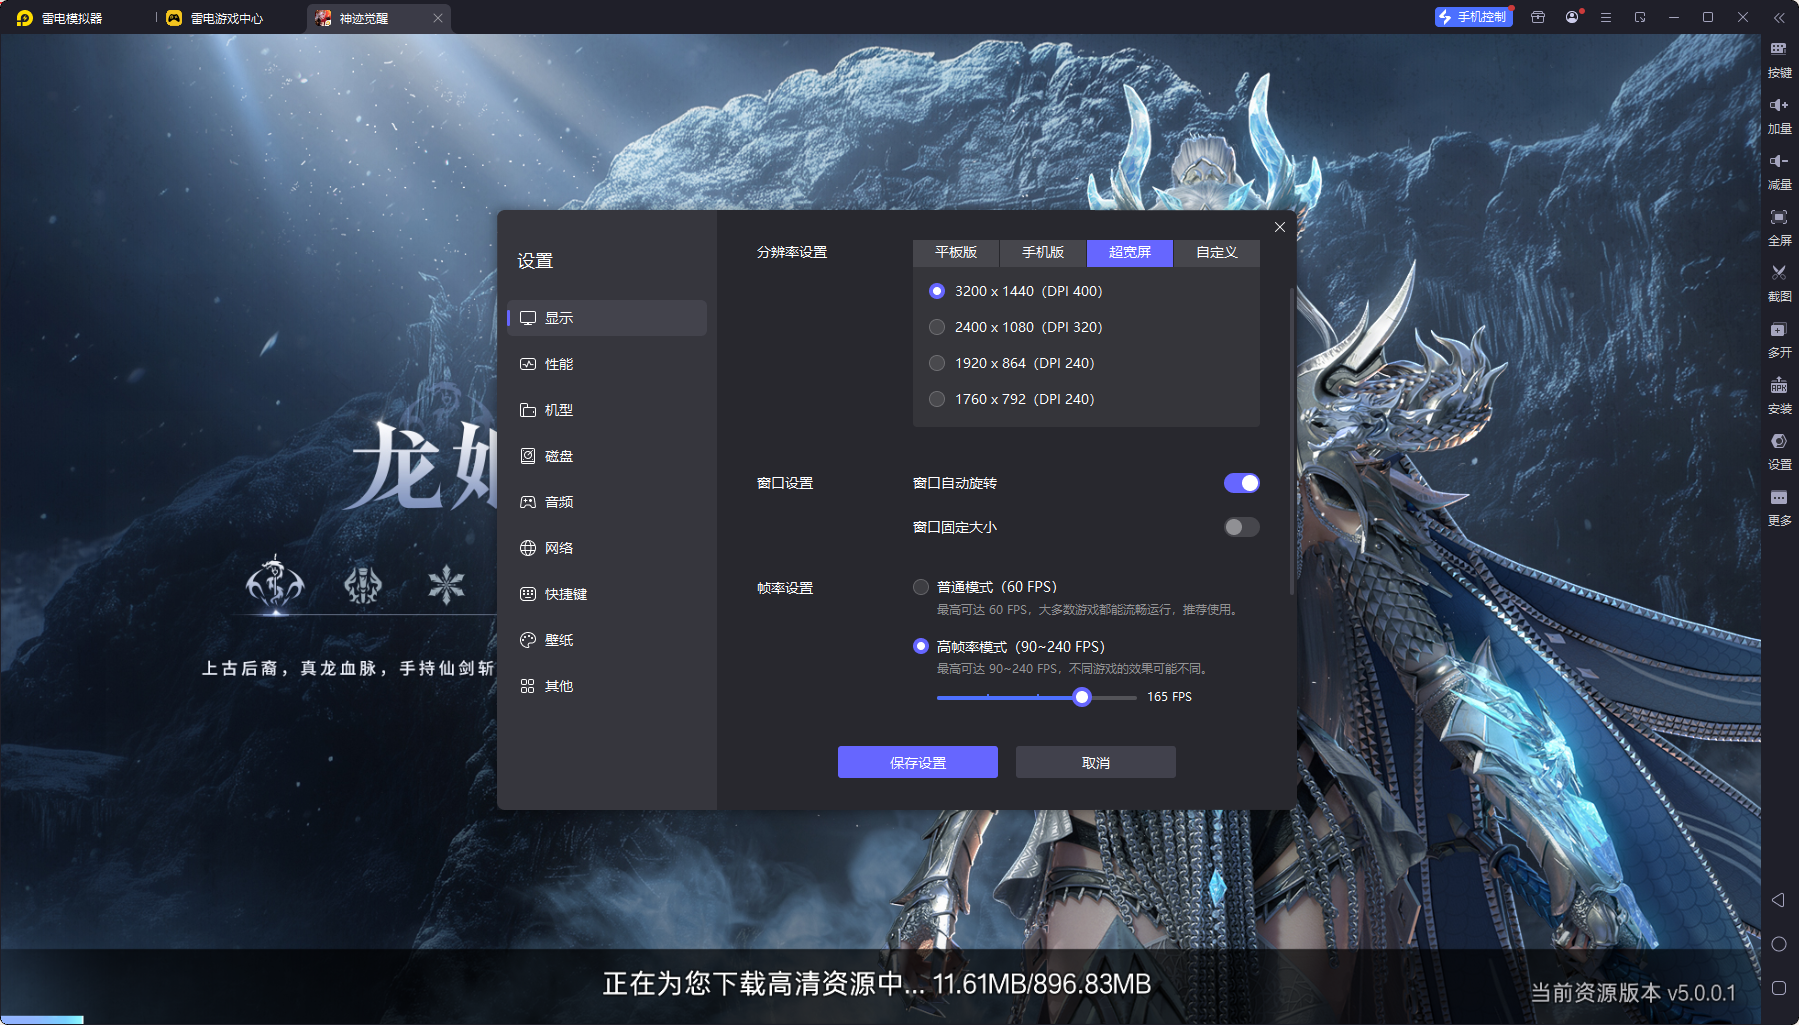This screenshot has width=1799, height=1025.
Task: Choose 高帧率模式 (90~240 FPS) option
Action: [x=1009, y=647]
